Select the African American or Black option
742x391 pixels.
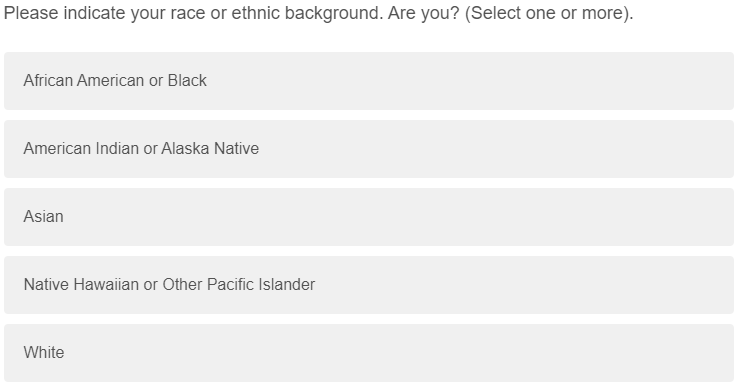click(x=369, y=81)
